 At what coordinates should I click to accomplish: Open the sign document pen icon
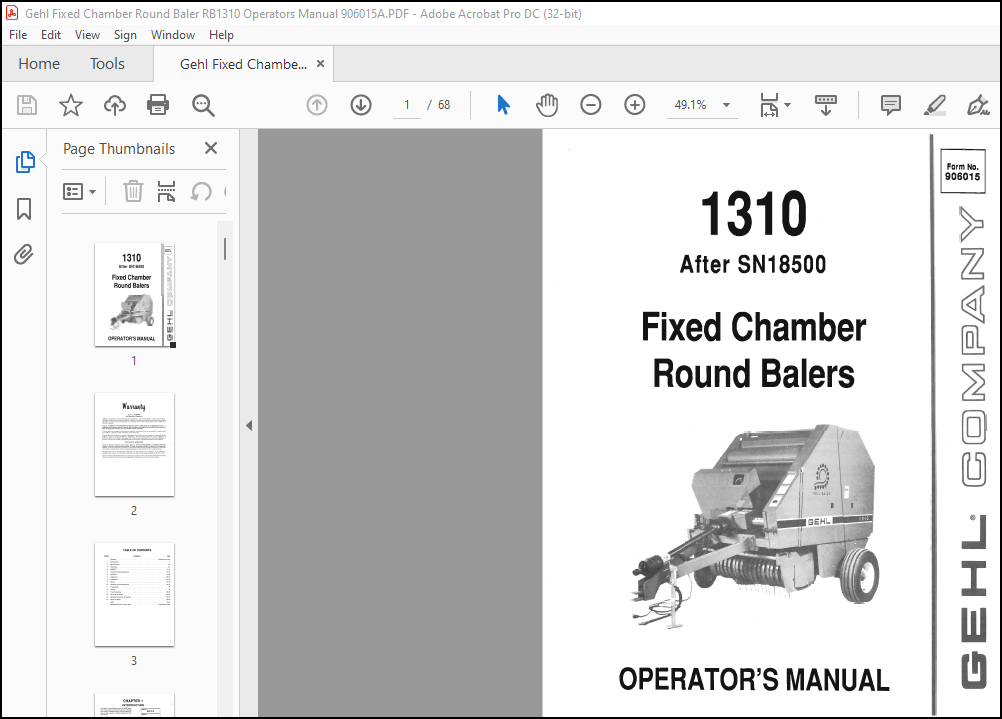click(x=978, y=105)
